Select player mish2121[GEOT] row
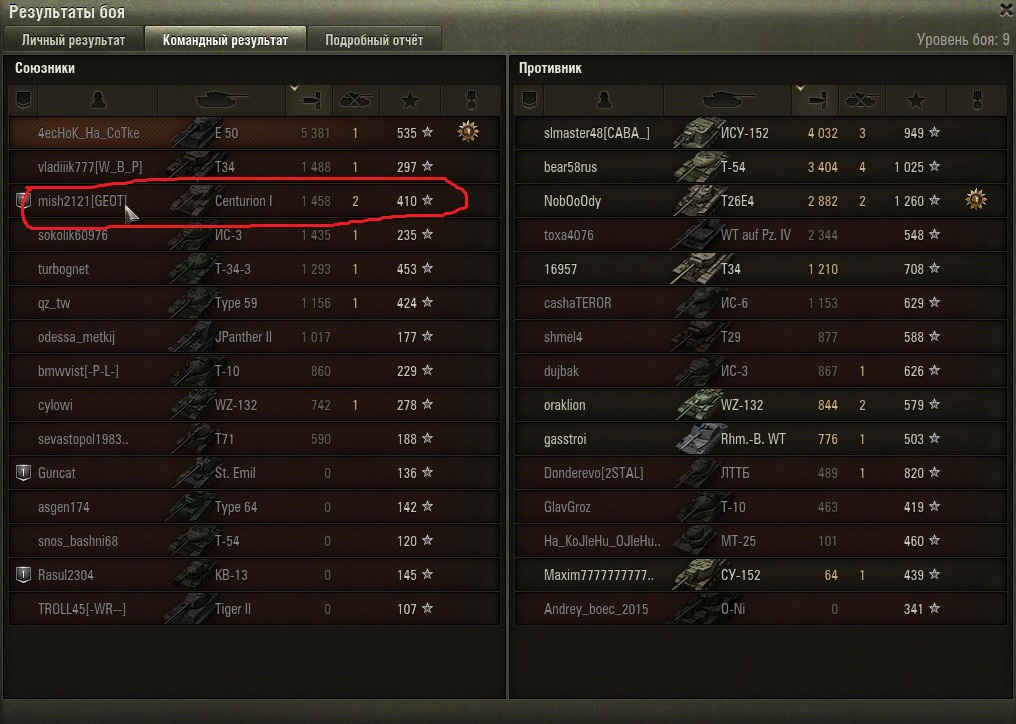 tap(255, 201)
